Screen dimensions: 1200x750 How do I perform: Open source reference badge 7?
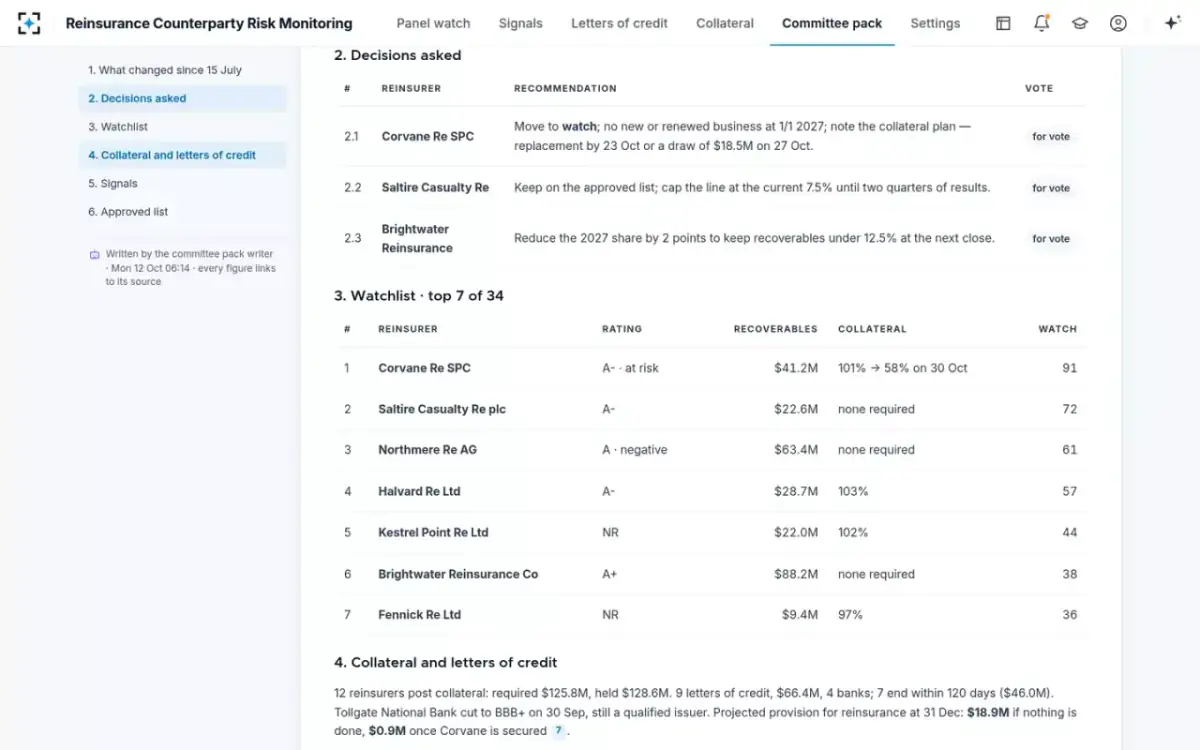[559, 731]
